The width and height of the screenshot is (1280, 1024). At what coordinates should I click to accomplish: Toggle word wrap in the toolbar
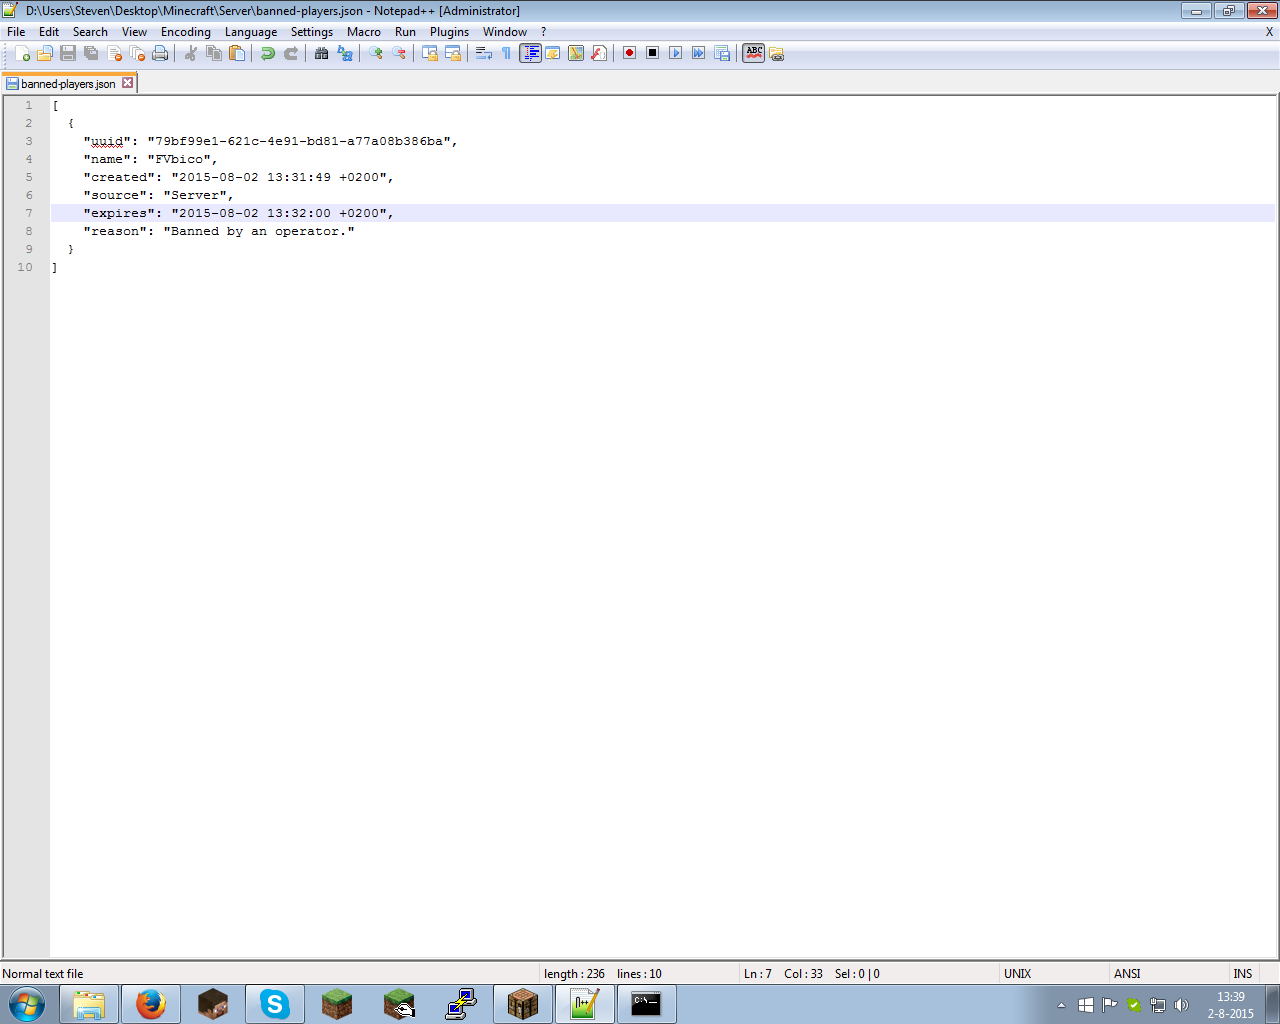pyautogui.click(x=483, y=53)
